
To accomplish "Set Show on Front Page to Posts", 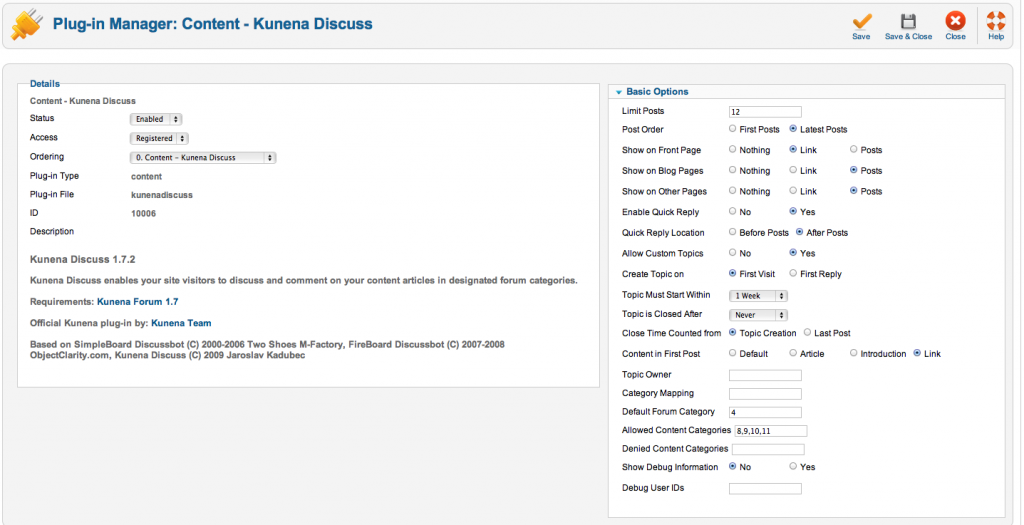I will click(x=853, y=150).
